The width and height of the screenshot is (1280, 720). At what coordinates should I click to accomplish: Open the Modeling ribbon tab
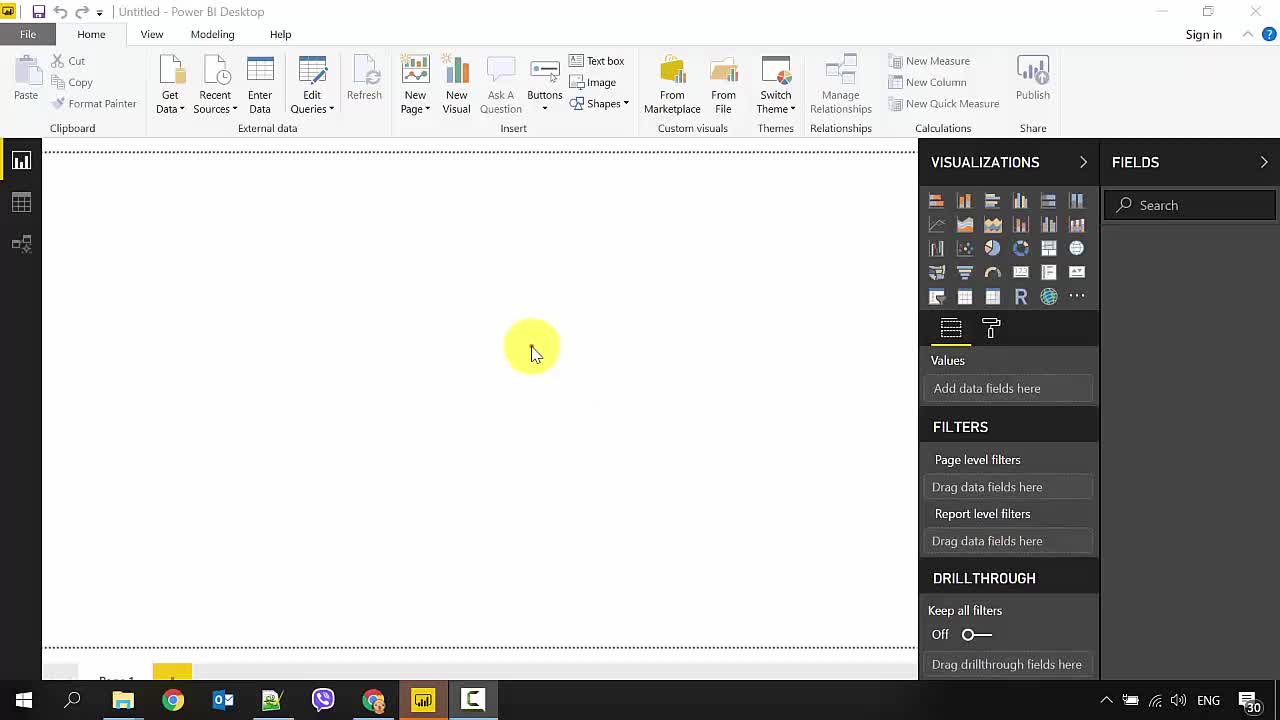click(x=212, y=34)
